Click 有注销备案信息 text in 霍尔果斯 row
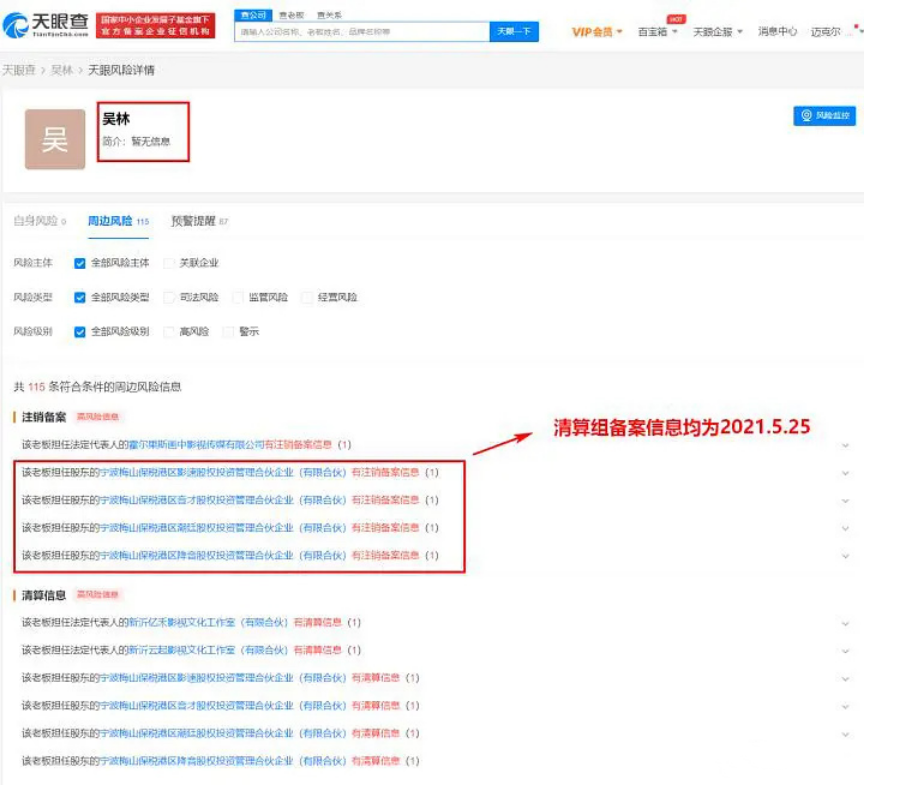 point(298,445)
